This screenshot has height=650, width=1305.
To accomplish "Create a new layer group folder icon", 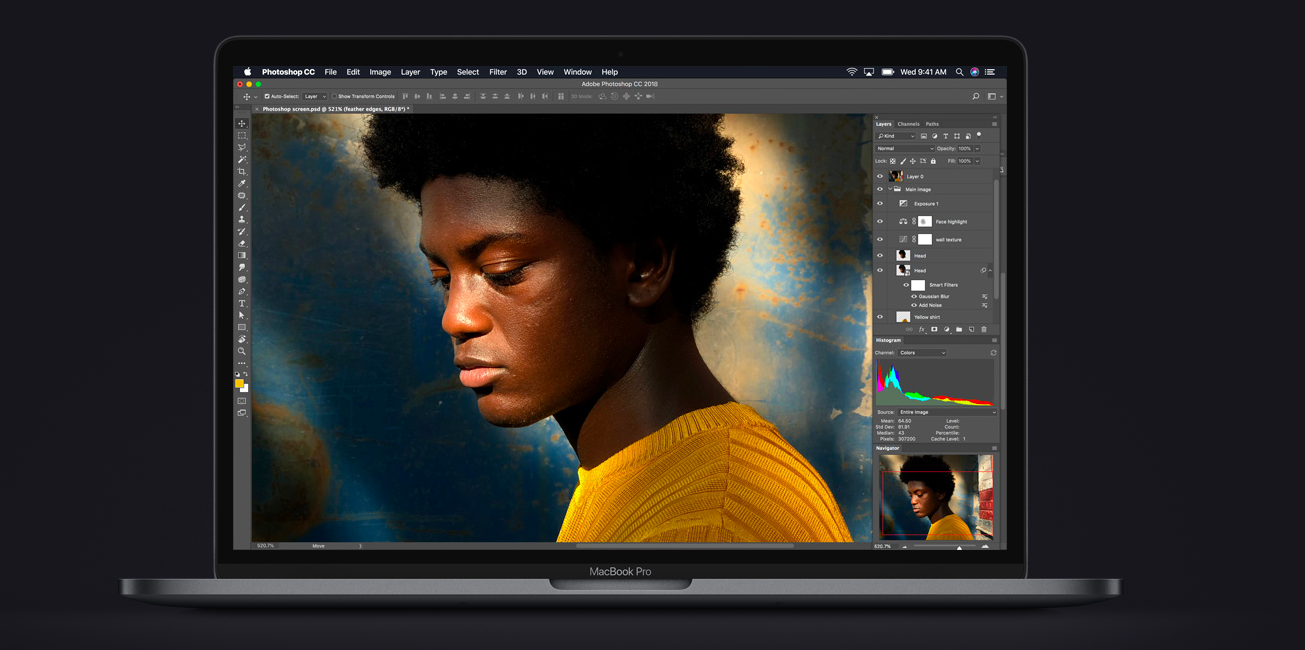I will [x=957, y=329].
